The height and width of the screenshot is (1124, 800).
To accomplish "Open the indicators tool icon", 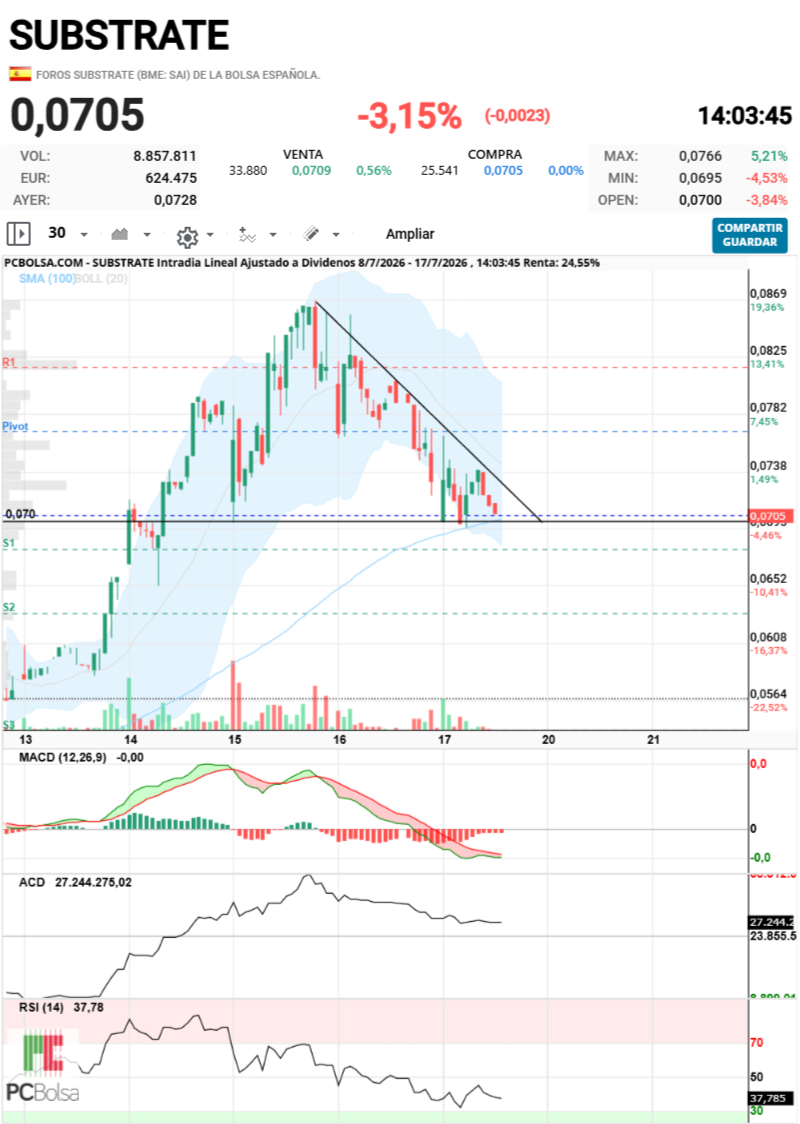I will point(247,234).
